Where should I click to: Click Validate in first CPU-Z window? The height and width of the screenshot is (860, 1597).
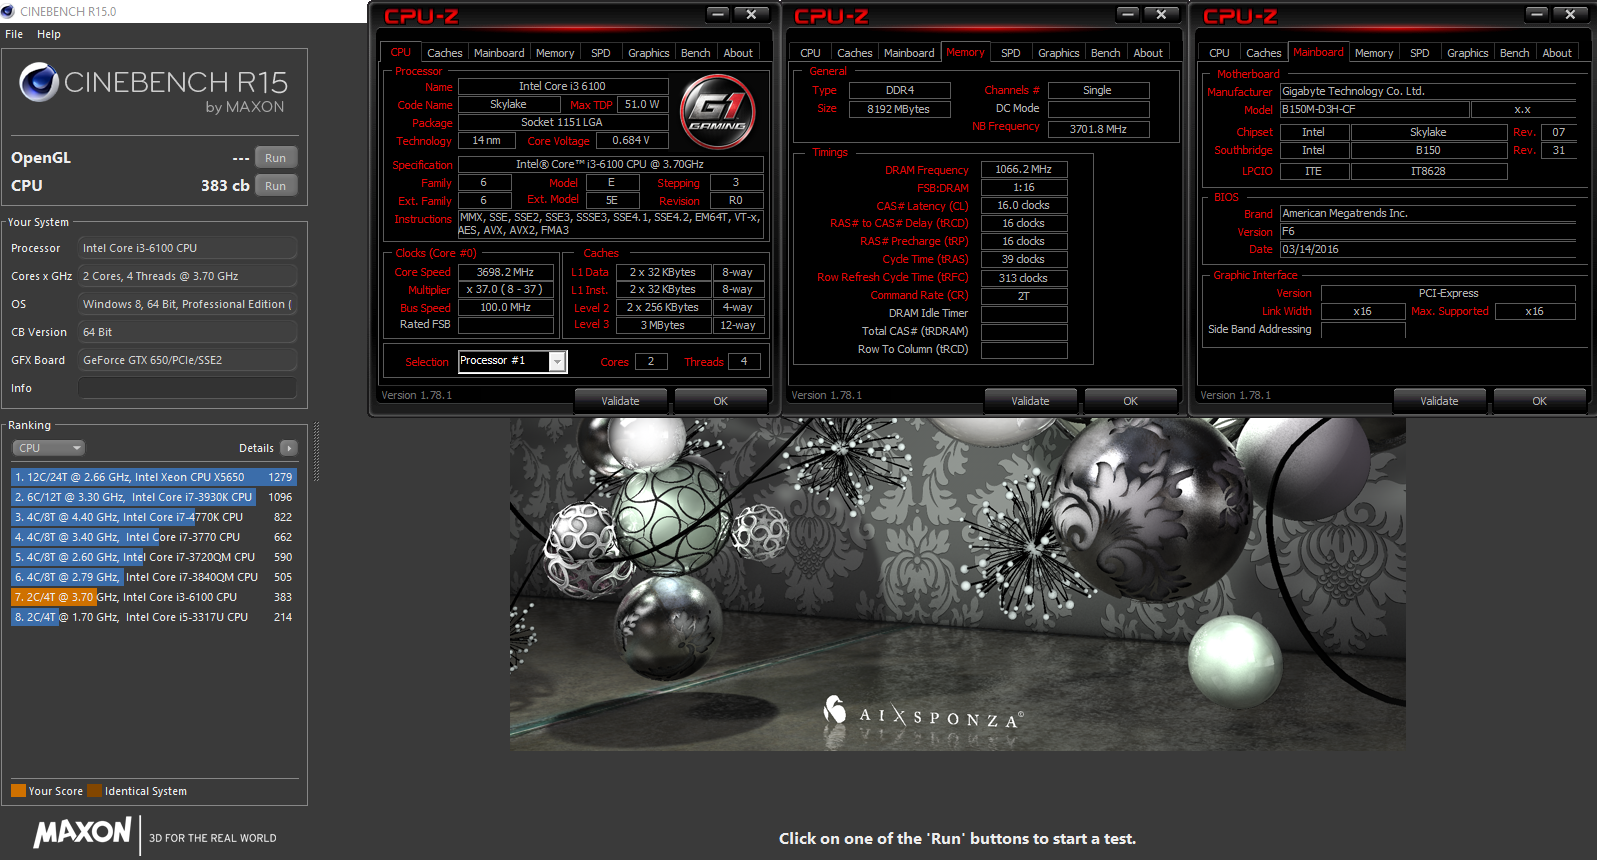pyautogui.click(x=620, y=401)
